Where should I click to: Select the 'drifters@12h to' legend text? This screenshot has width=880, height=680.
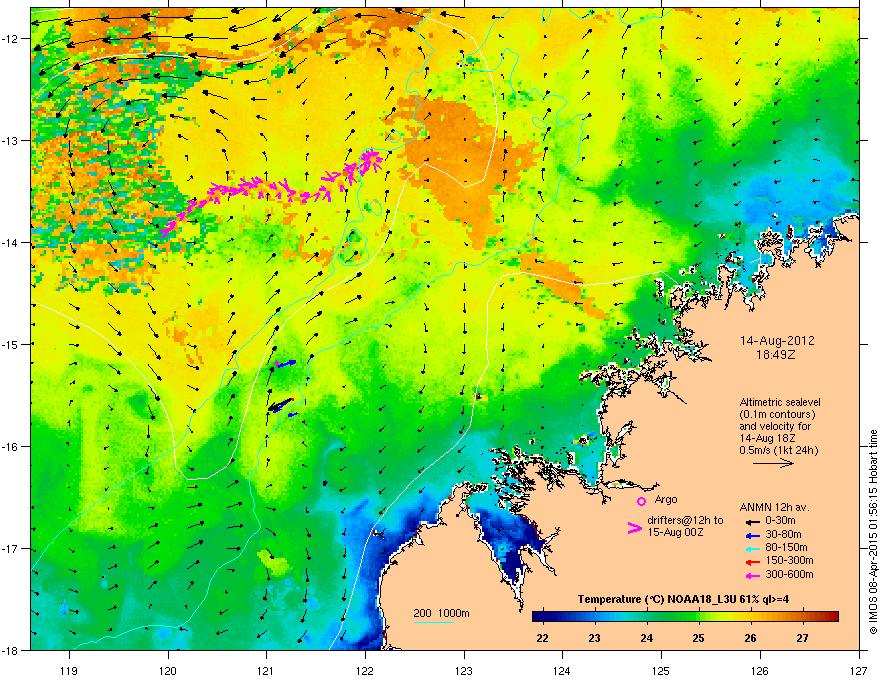pos(685,521)
